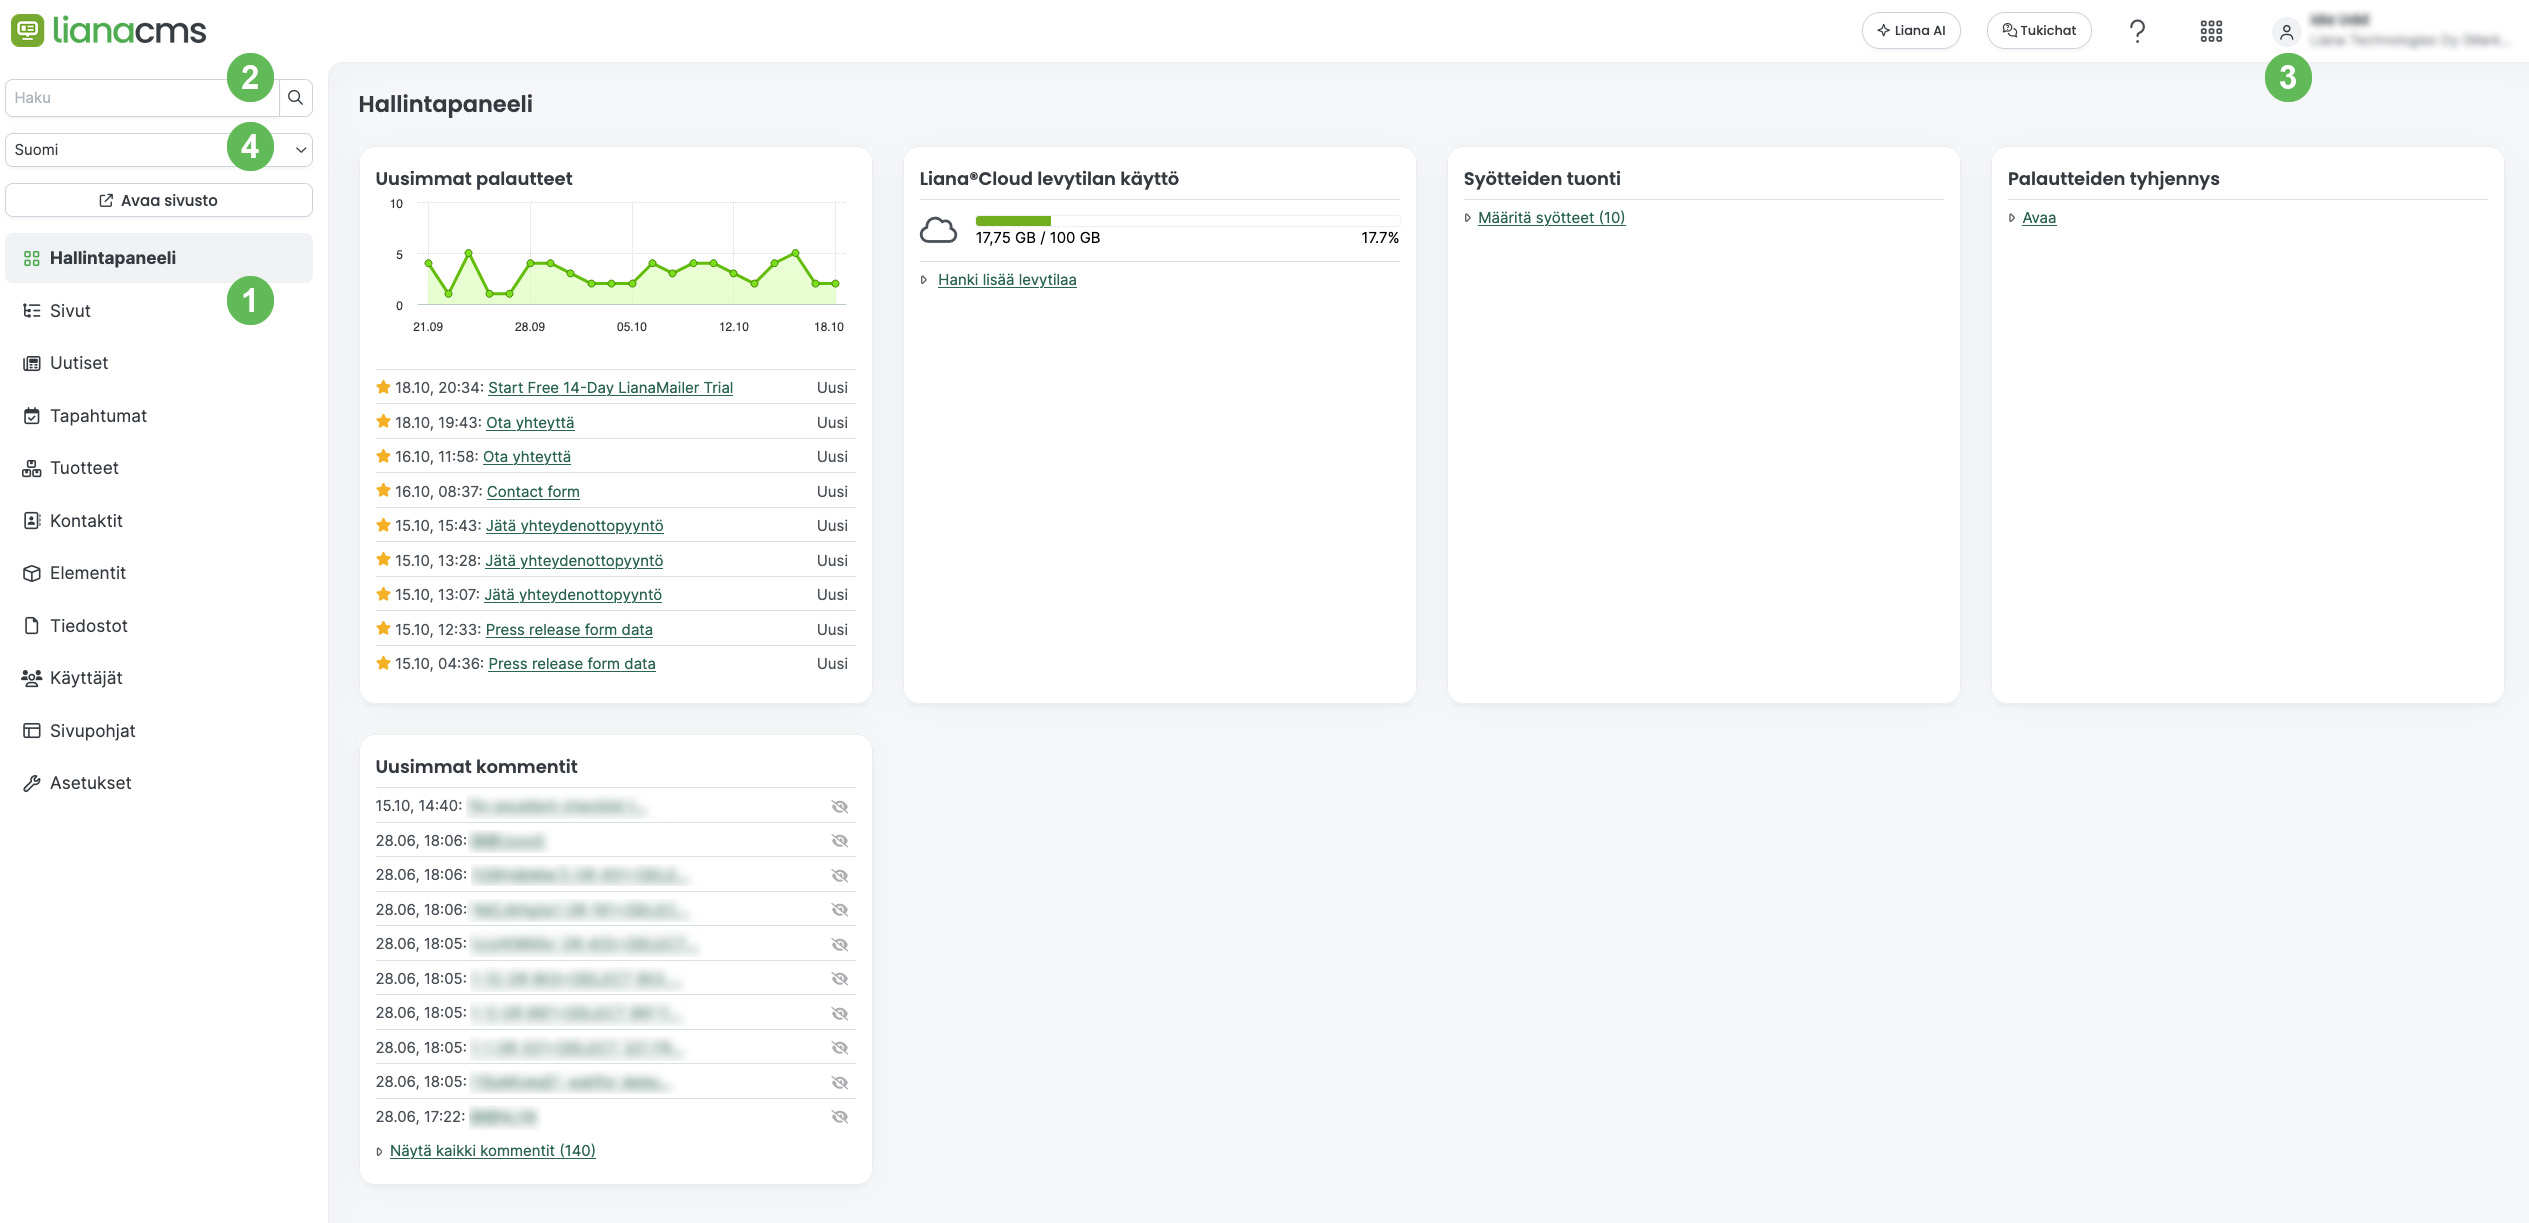Open the Liana AI button
The image size is (2529, 1223).
click(1911, 31)
